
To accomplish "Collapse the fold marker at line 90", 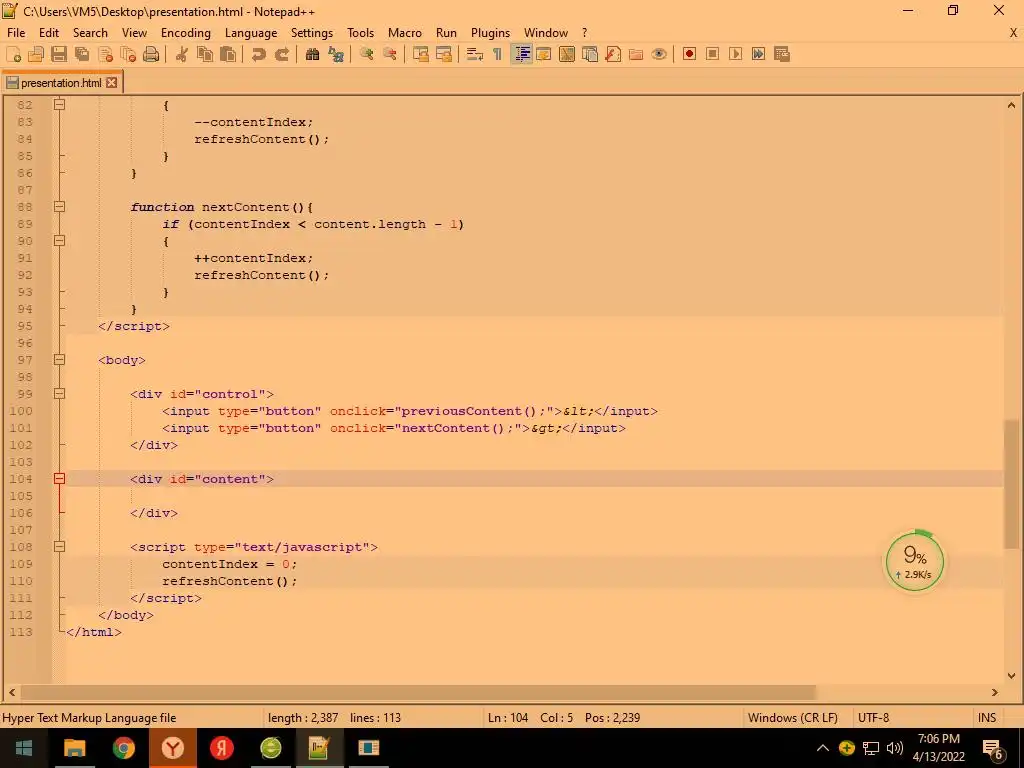I will (x=59, y=241).
